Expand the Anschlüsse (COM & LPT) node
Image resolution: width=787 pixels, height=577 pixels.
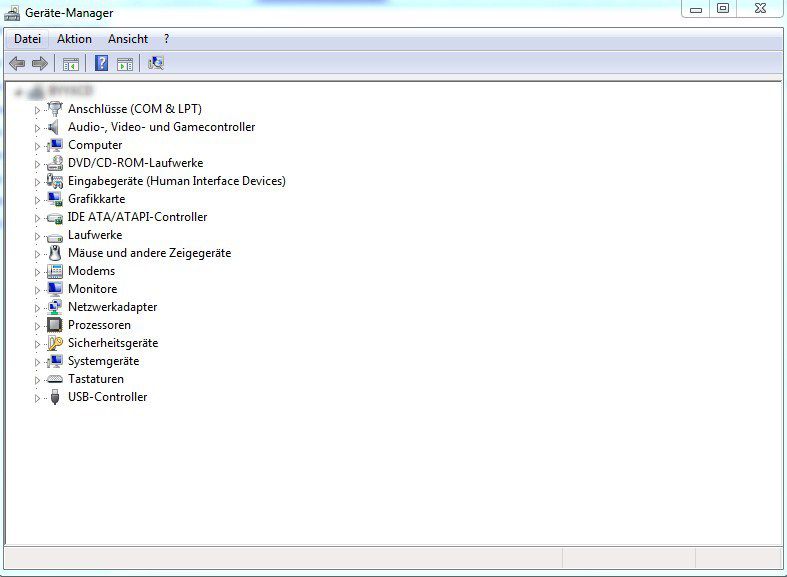pyautogui.click(x=38, y=110)
